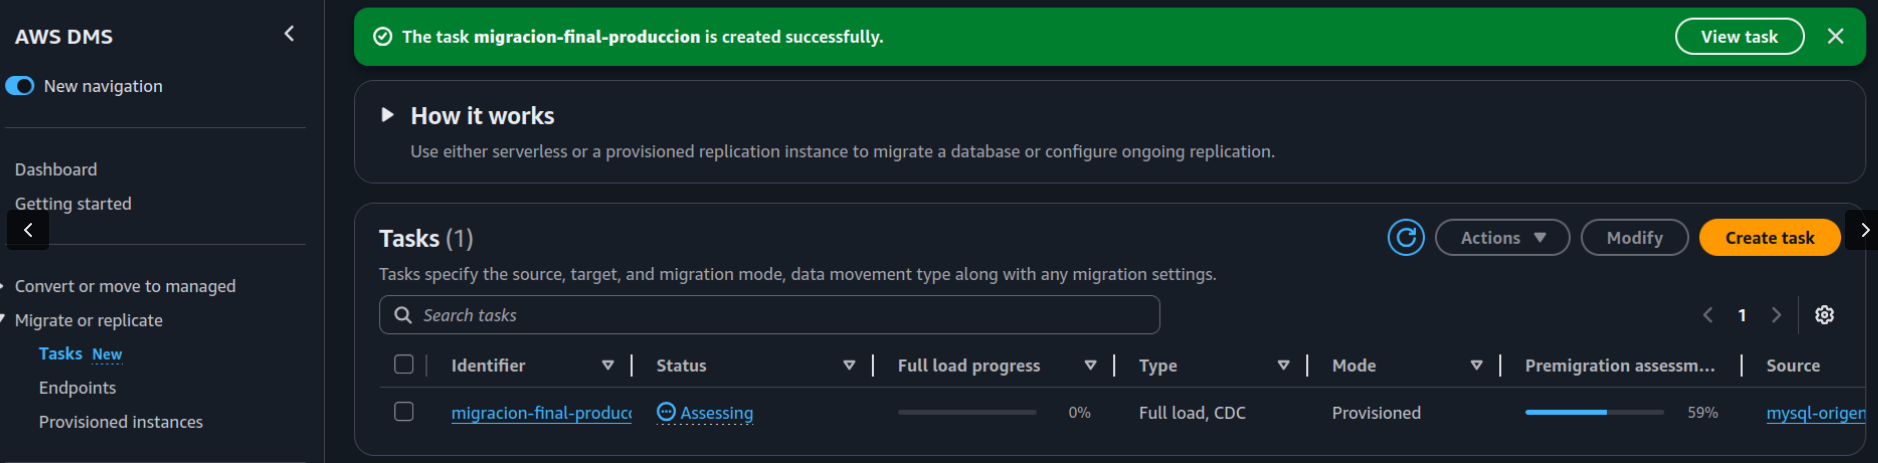Go to next page of tasks
Screen dimensions: 1878x463
(x=1776, y=315)
